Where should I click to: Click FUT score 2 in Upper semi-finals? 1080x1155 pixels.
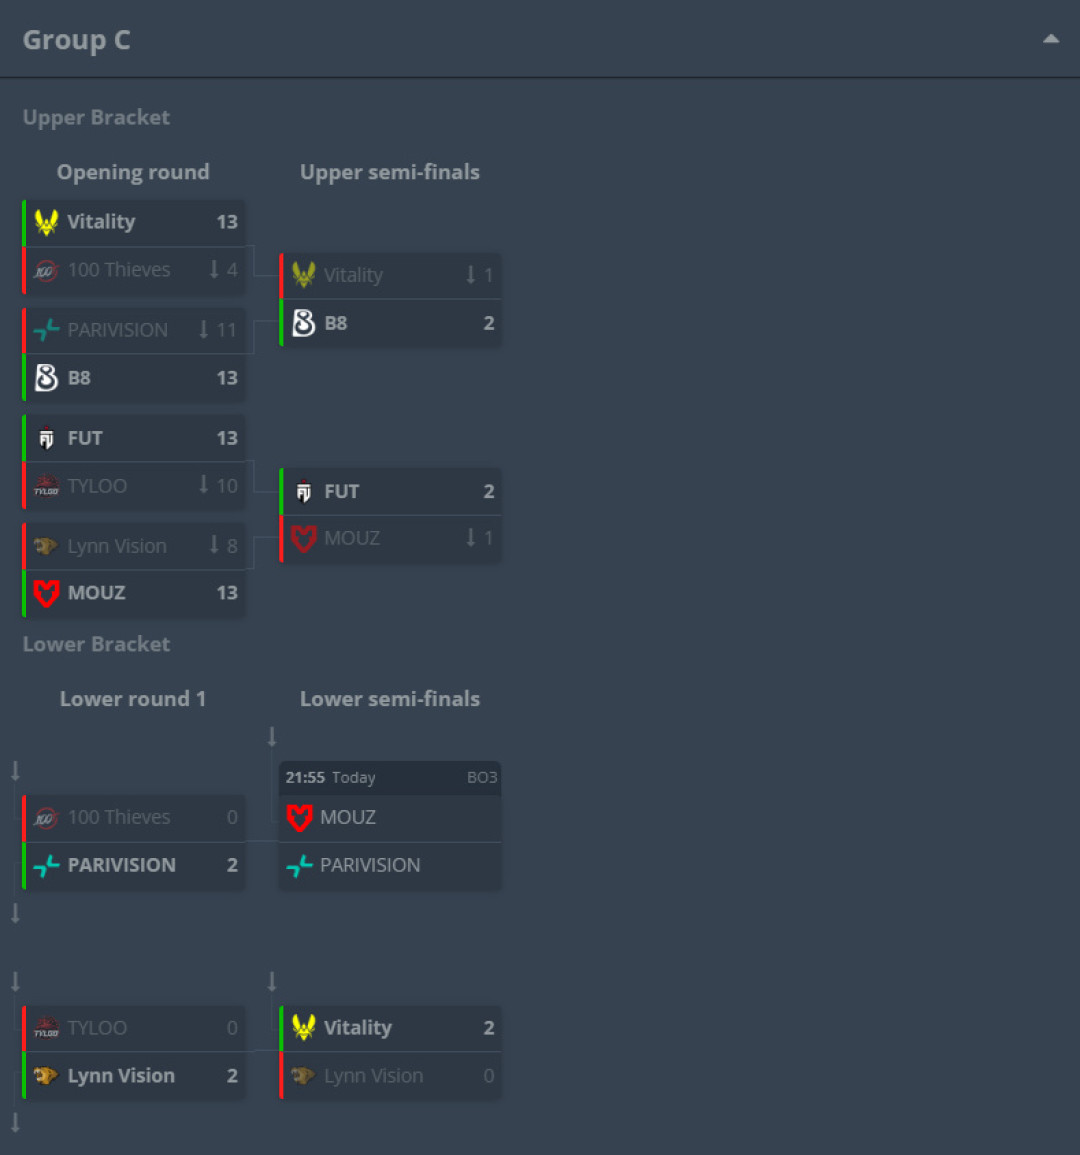[488, 491]
